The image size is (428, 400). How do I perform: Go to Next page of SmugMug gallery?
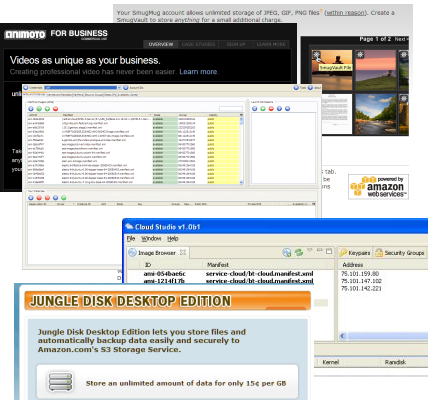(x=401, y=39)
